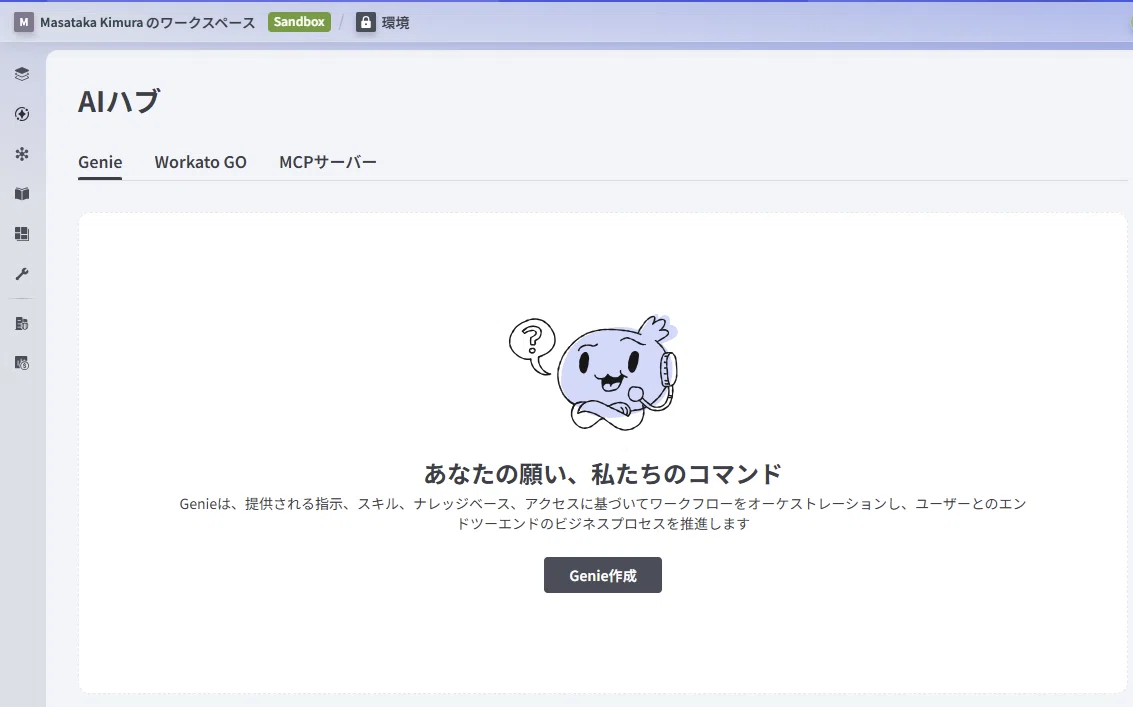1133x707 pixels.
Task: Click the Genie description paragraph text
Action: (603, 513)
